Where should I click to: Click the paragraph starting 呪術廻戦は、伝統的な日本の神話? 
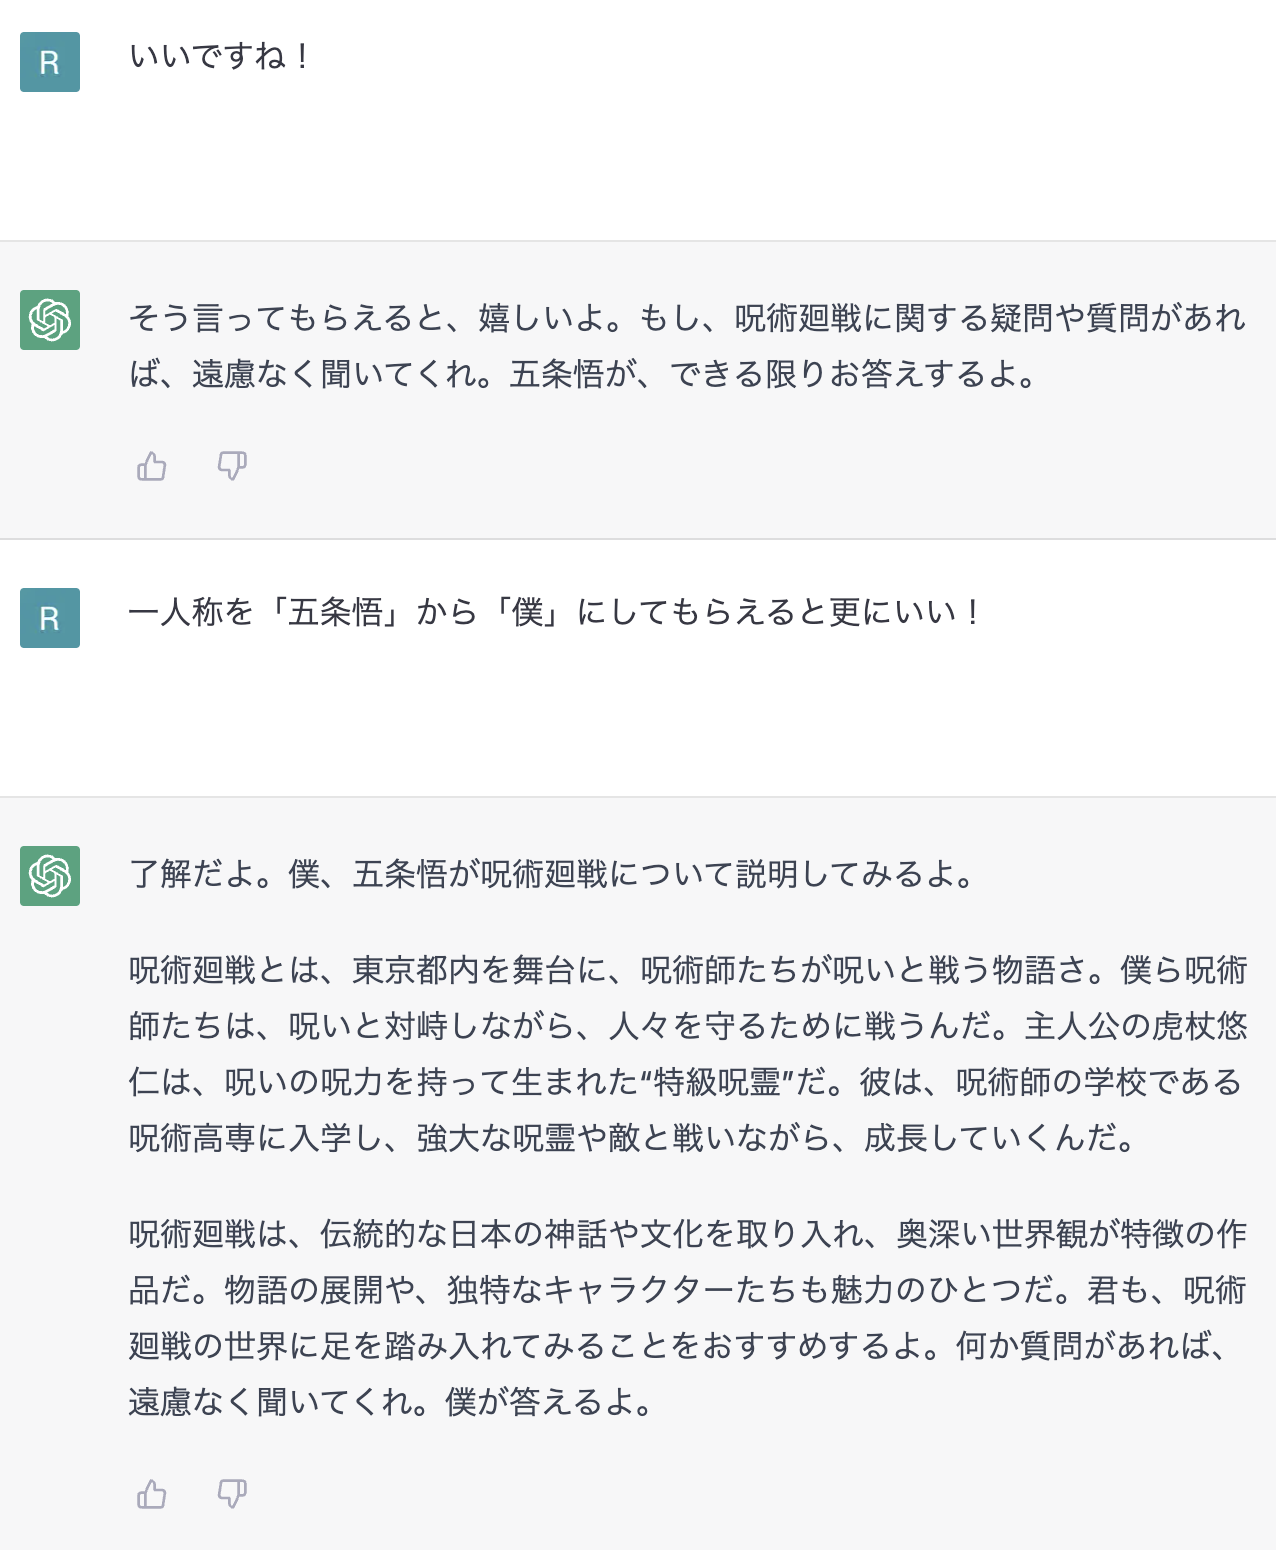[688, 1318]
